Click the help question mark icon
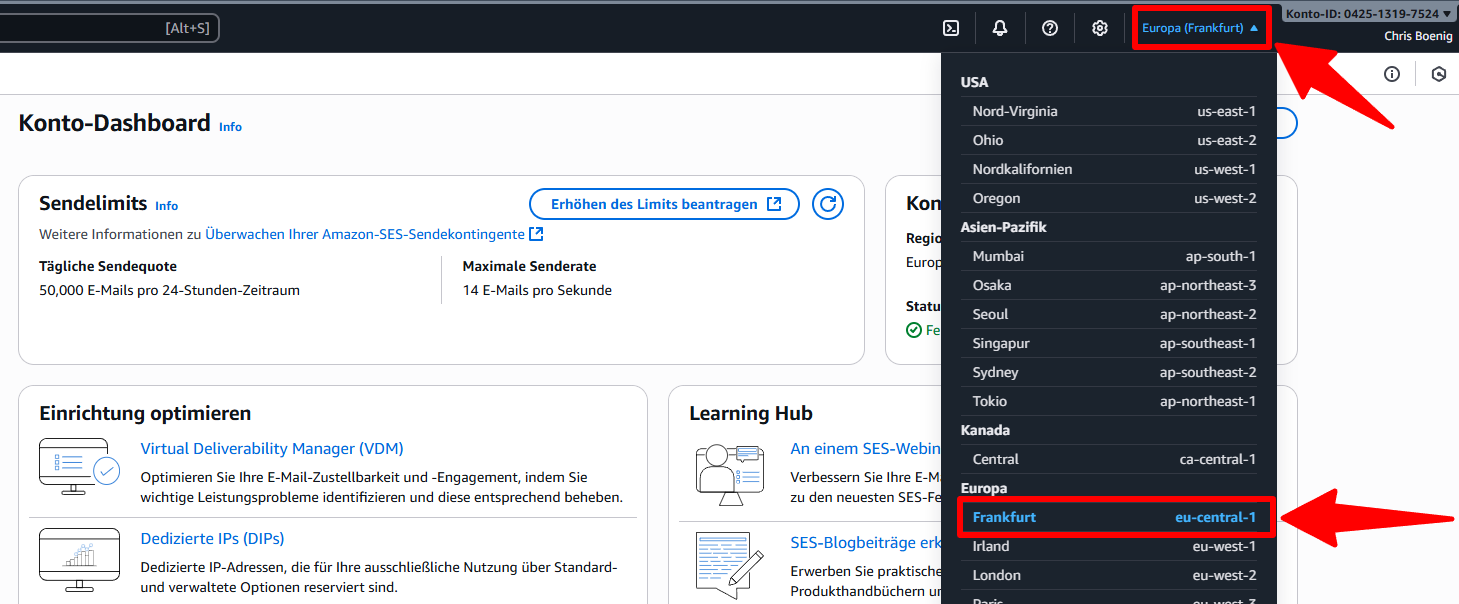The image size is (1459, 604). point(1050,28)
